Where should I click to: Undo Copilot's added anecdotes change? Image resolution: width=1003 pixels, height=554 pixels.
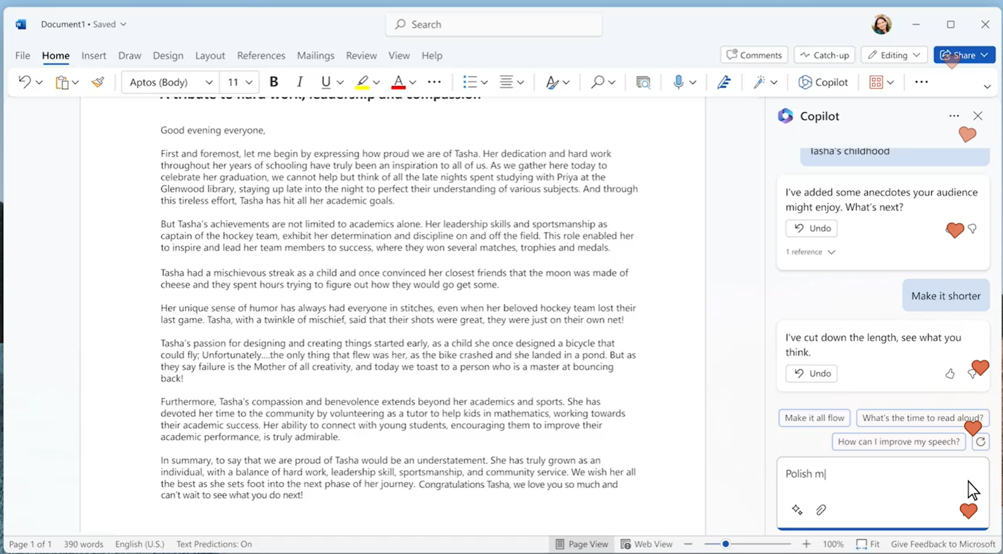pyautogui.click(x=811, y=228)
